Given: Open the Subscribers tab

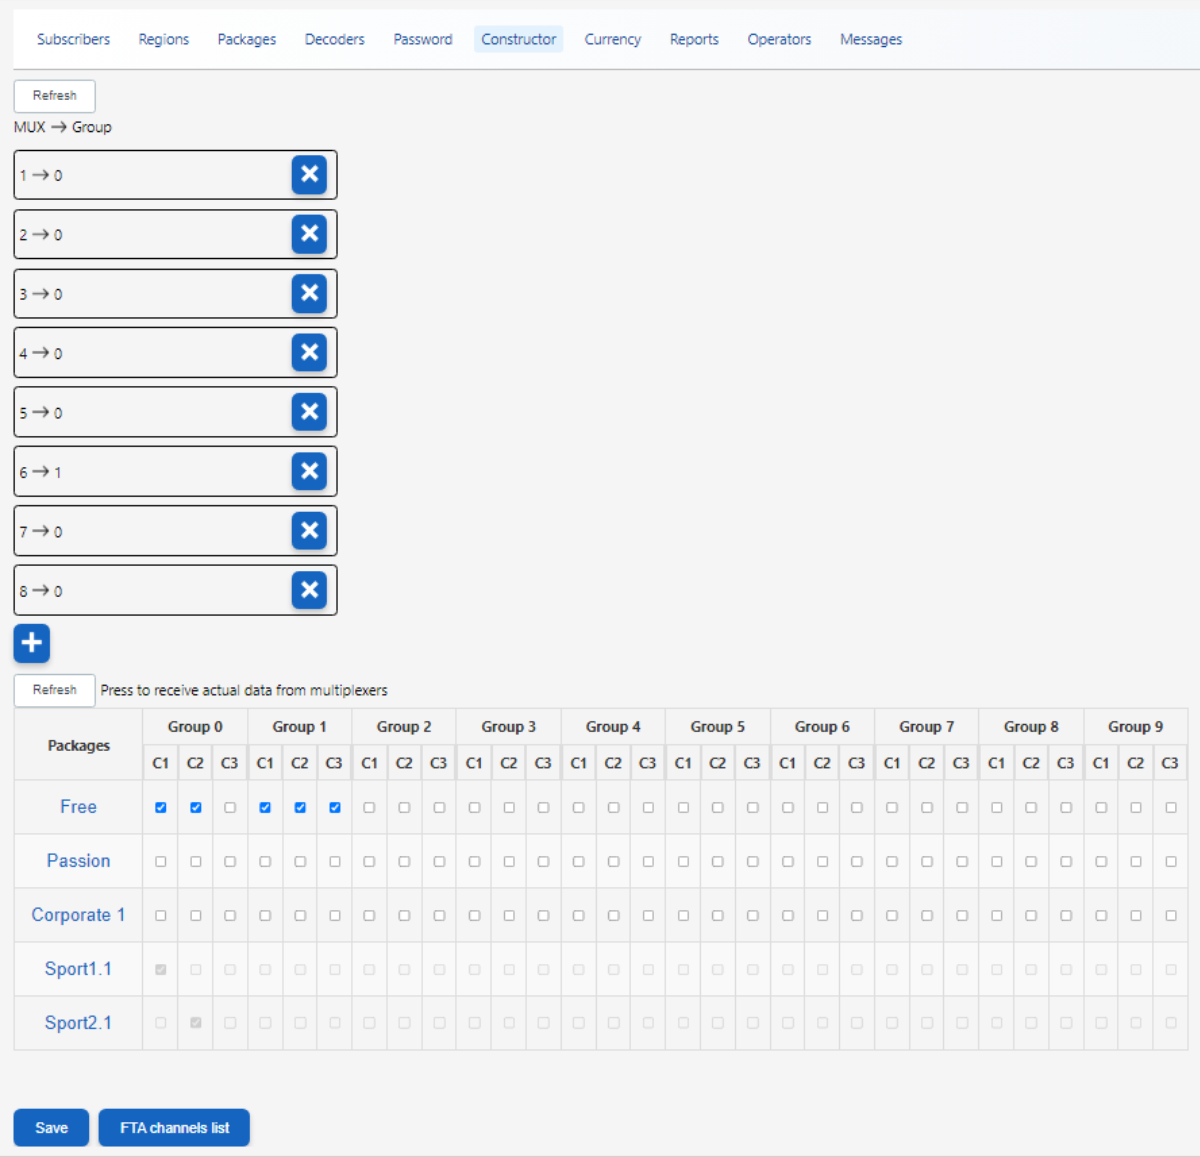Looking at the screenshot, I should coord(73,39).
